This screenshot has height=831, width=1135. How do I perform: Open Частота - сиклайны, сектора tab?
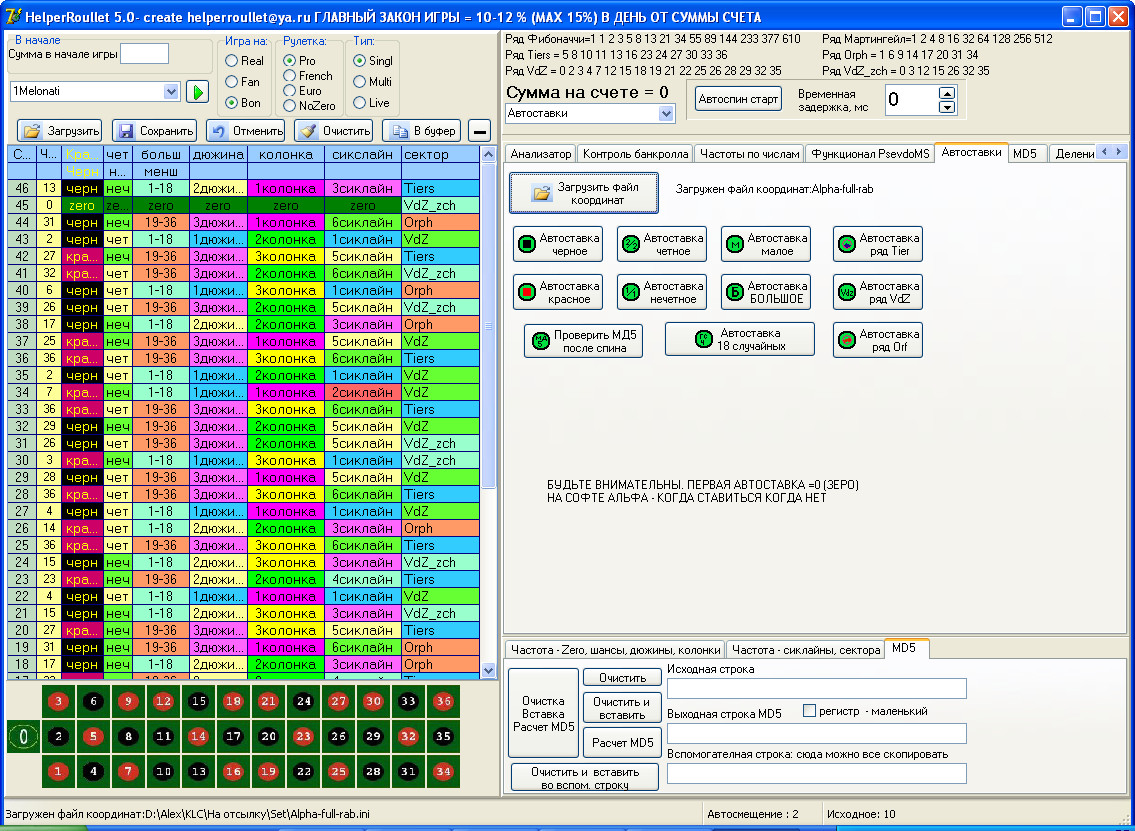[x=805, y=650]
